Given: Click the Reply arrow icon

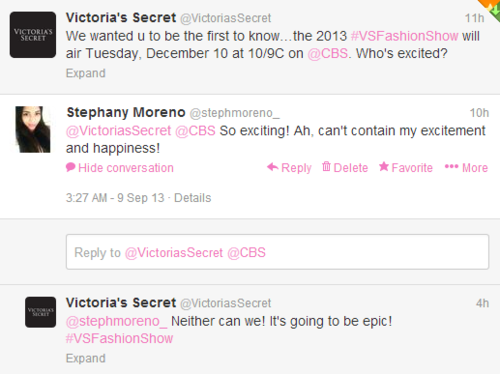Looking at the screenshot, I should coord(273,167).
